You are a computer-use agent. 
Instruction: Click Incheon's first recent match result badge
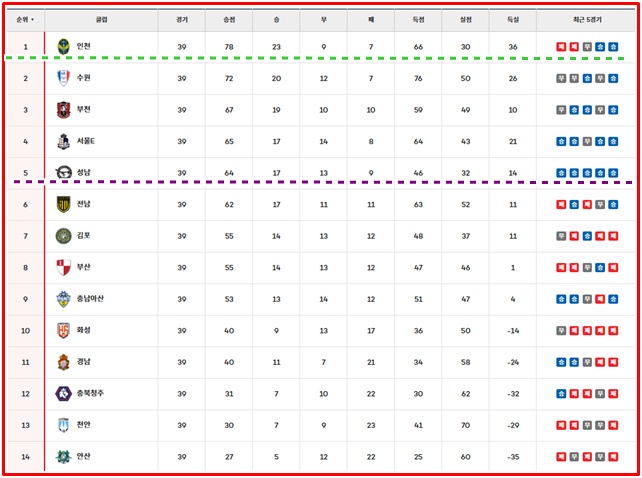pyautogui.click(x=561, y=47)
